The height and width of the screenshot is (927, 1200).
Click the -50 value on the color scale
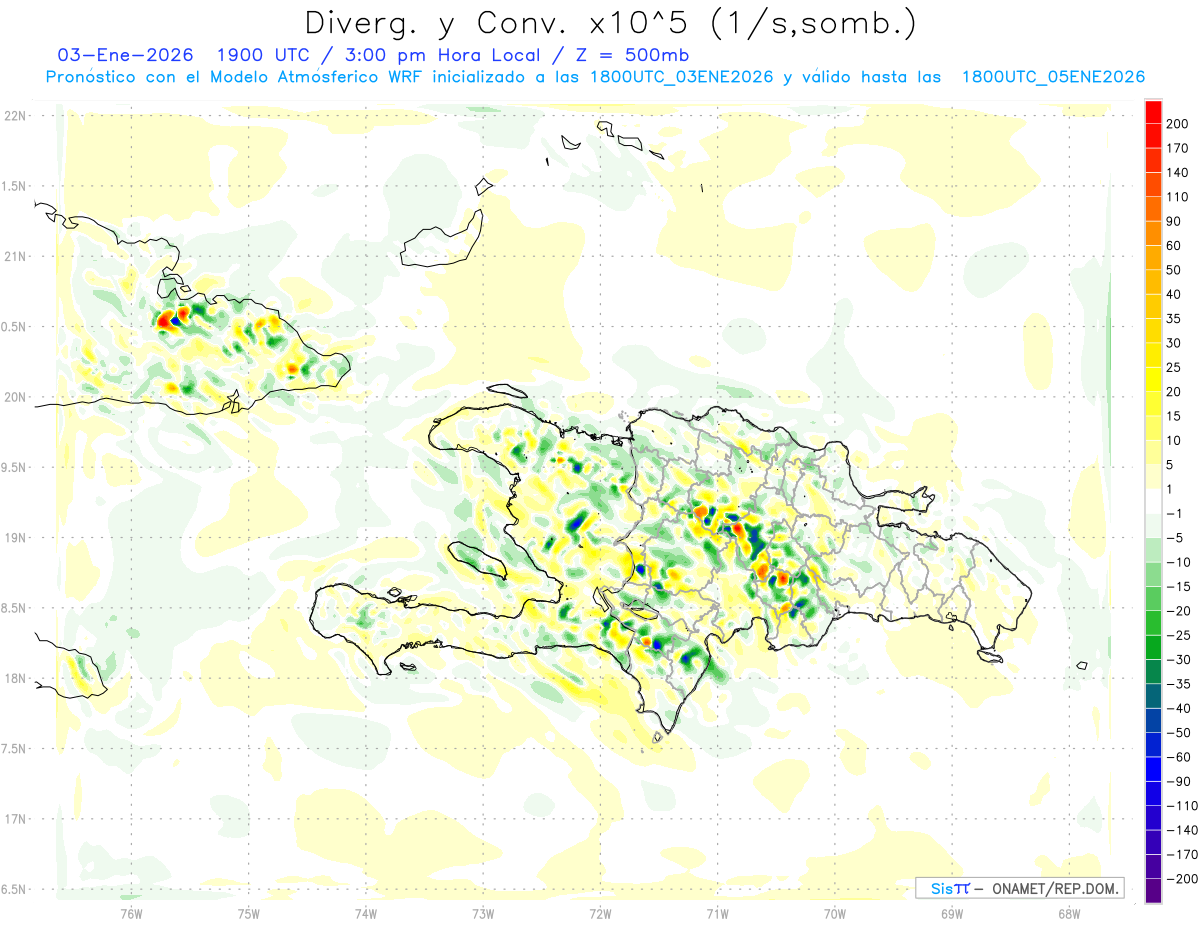1177,733
